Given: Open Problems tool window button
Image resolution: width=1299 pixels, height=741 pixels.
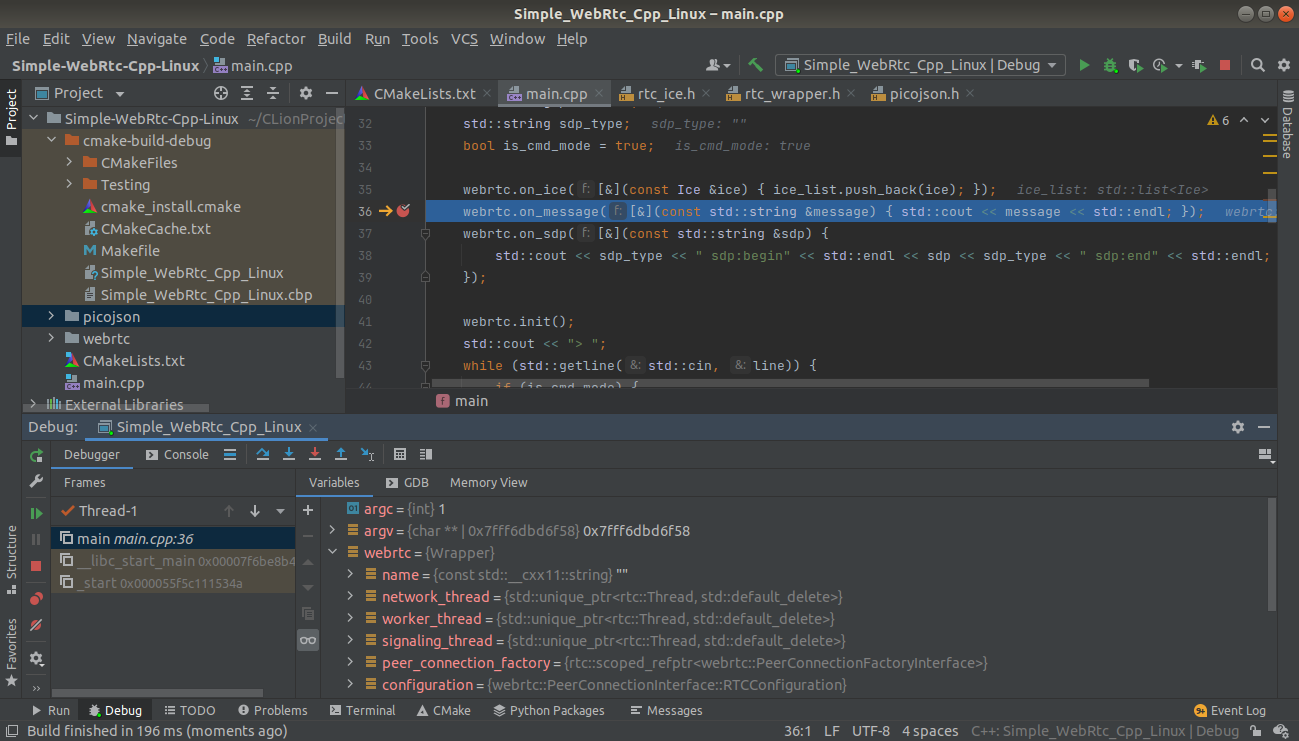Looking at the screenshot, I should 272,710.
